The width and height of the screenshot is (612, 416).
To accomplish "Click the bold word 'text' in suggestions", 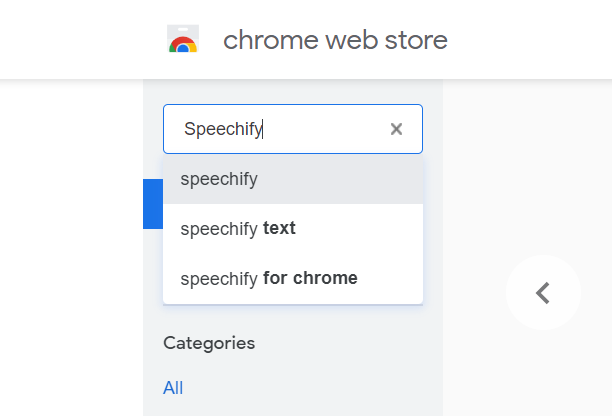I will (x=279, y=228).
